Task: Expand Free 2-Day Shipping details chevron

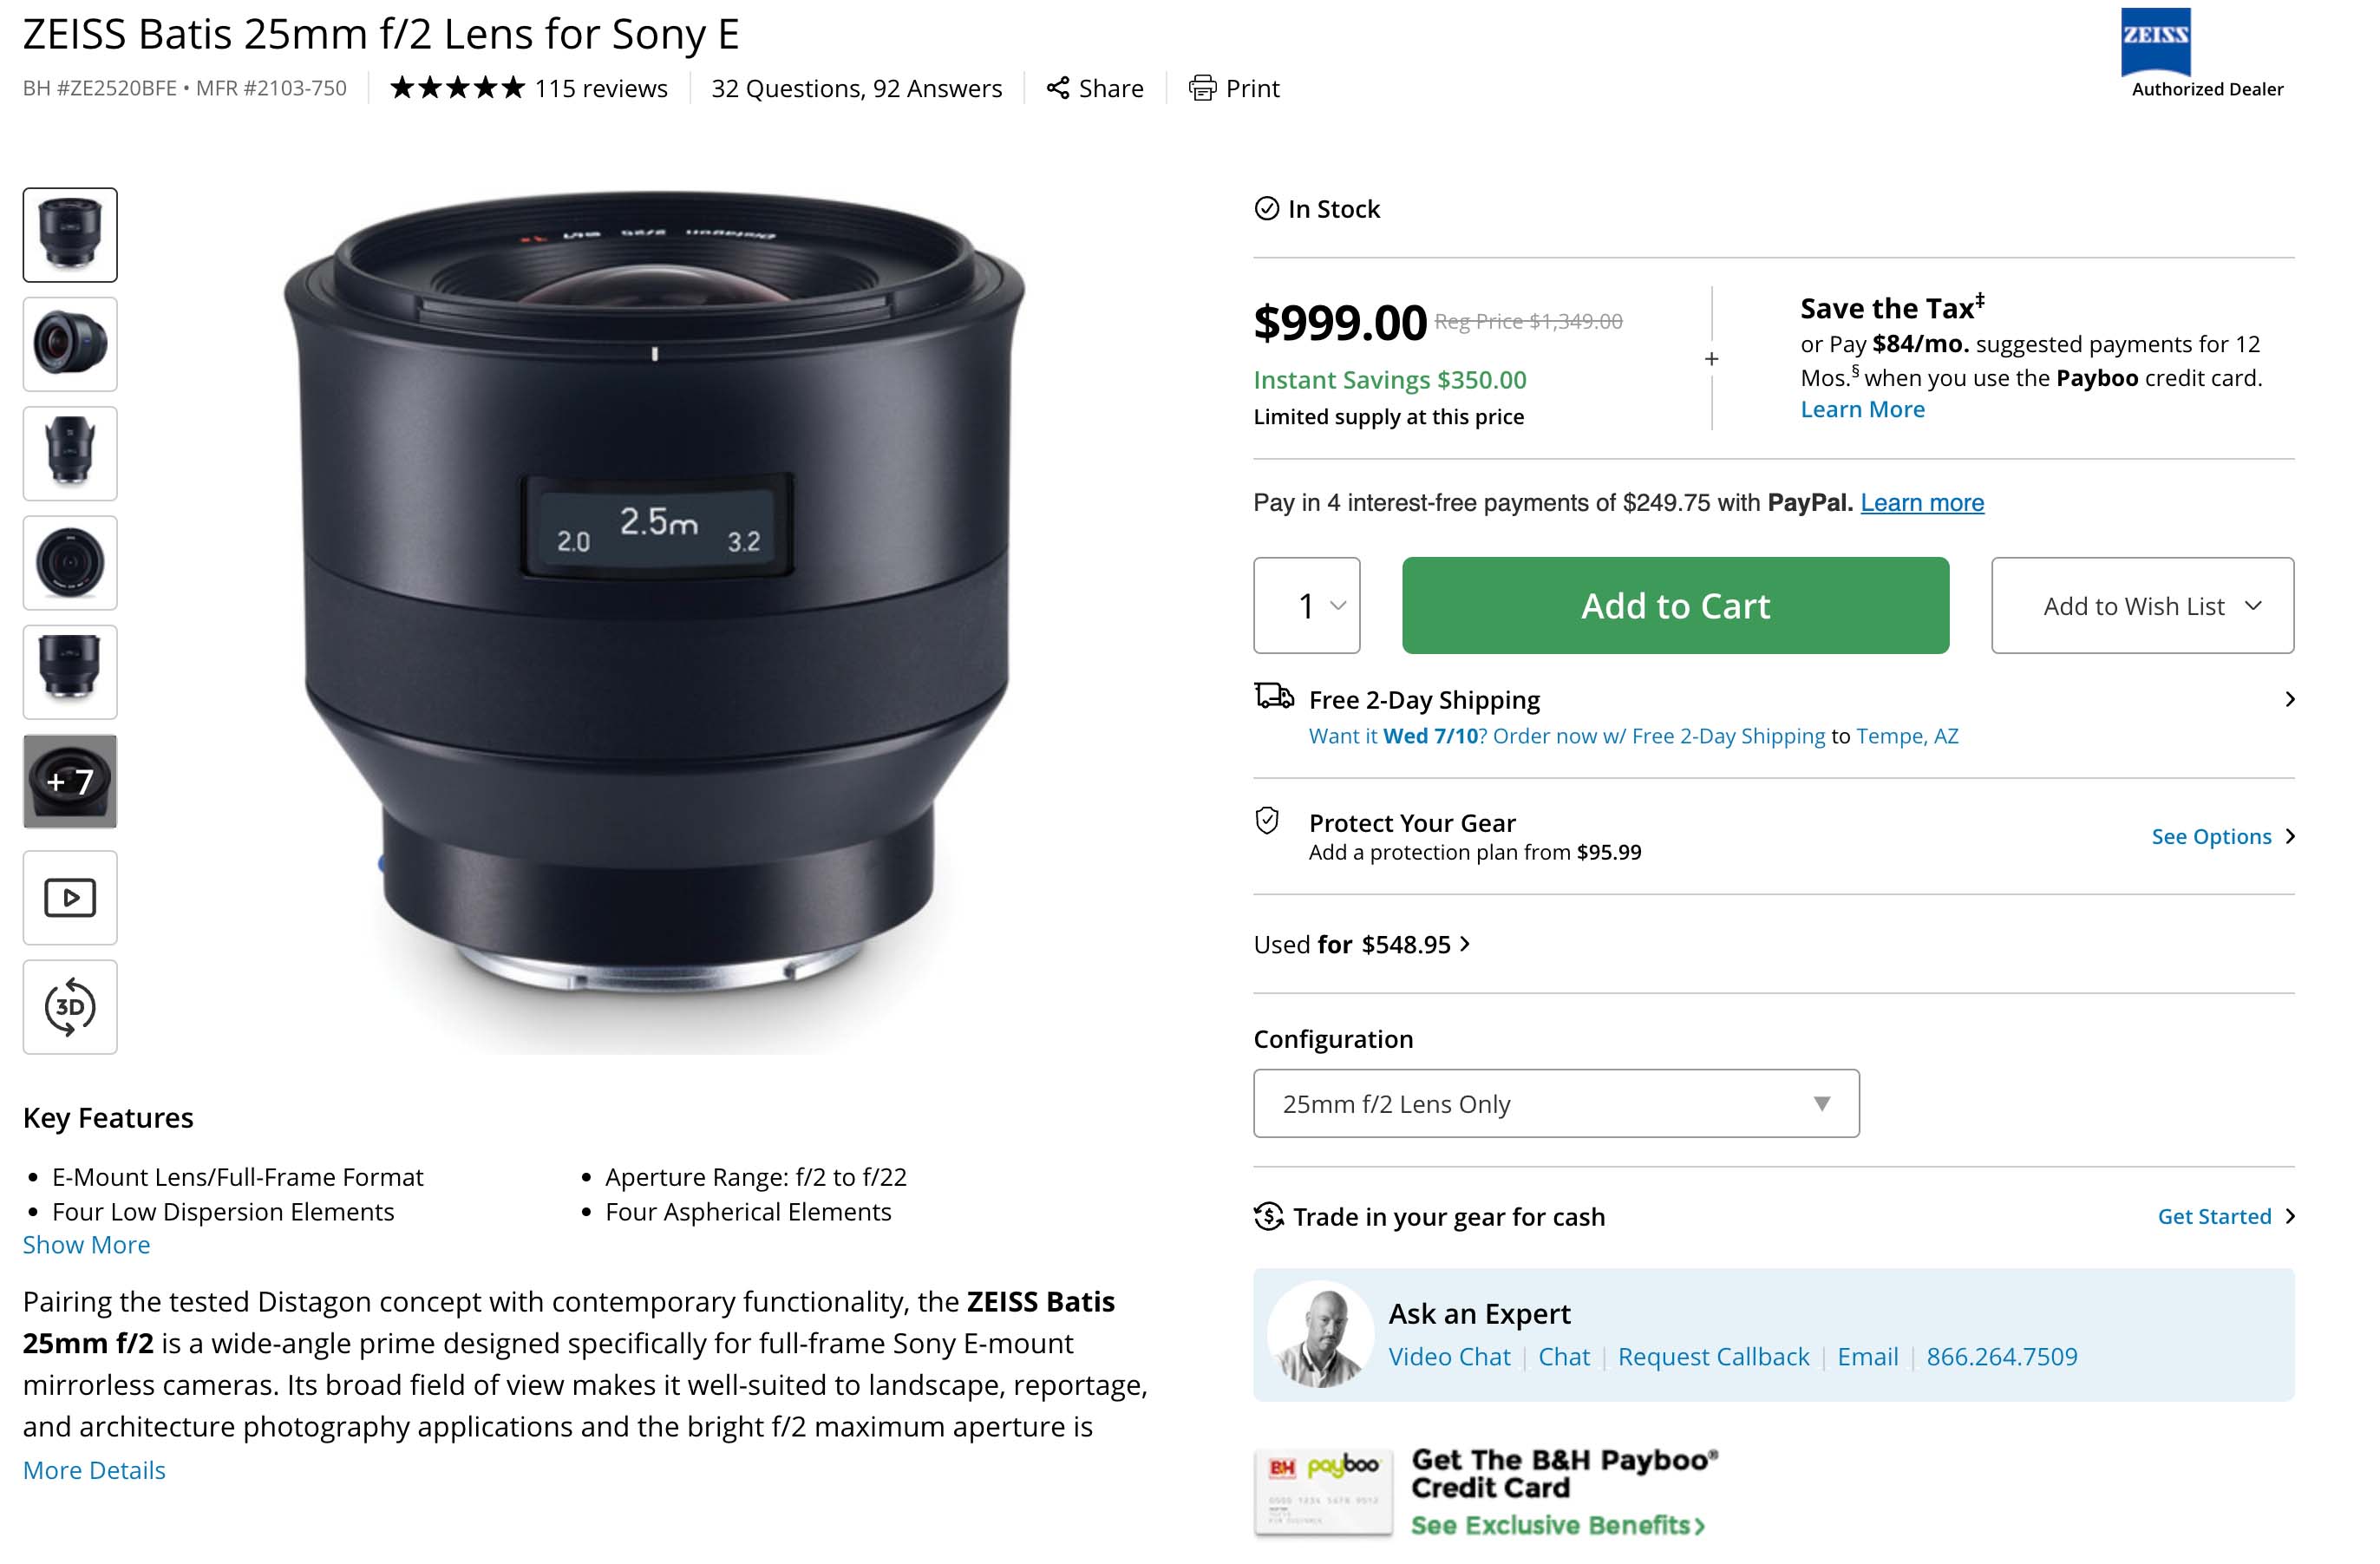Action: point(2289,699)
